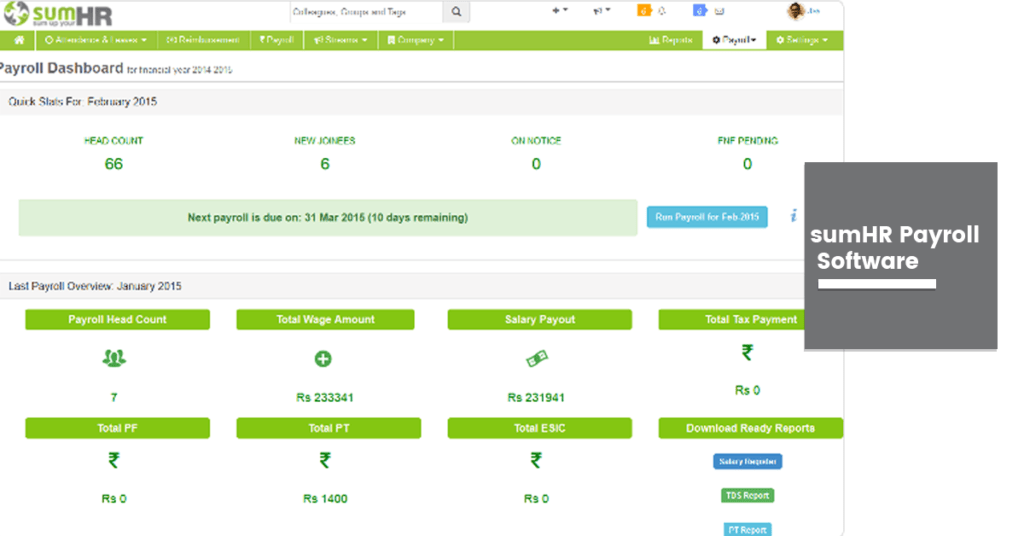Click the Total Tax Payment header
This screenshot has height=536, width=1024.
(731, 319)
